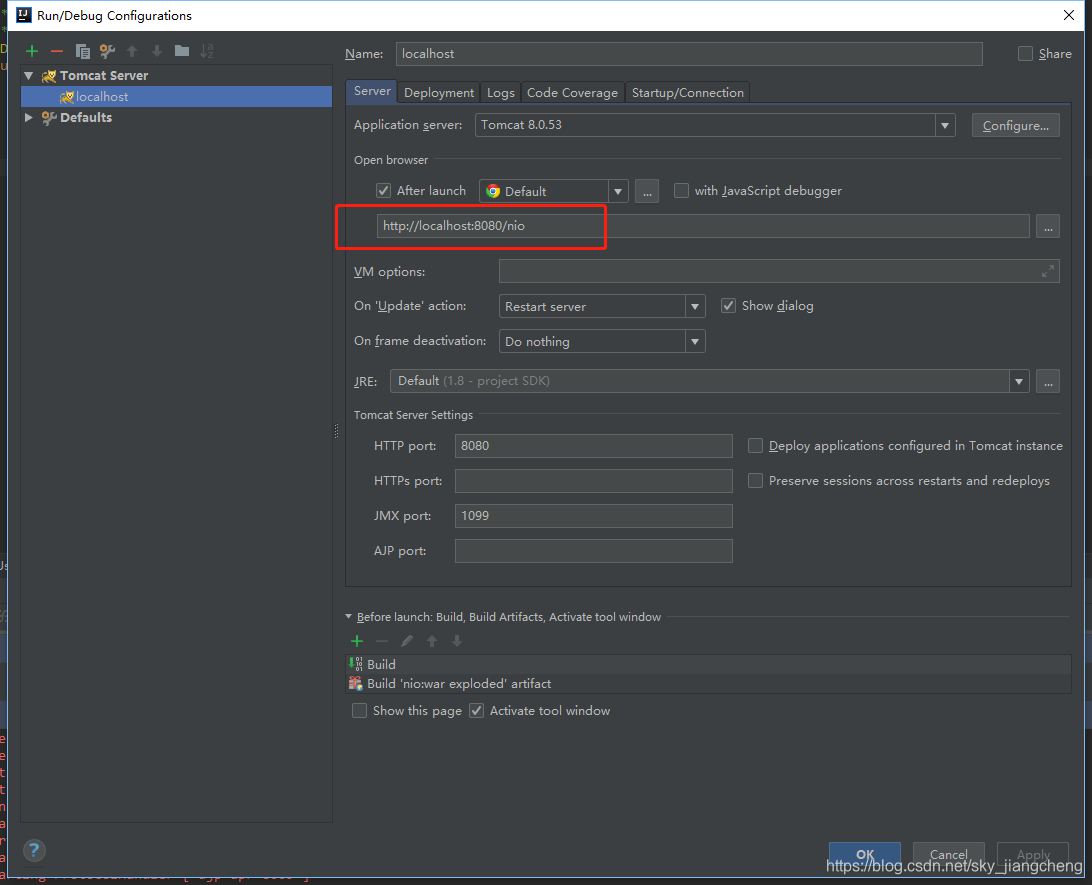Screen dimensions: 1092x885
Task: Click the Cancel button
Action: 949,854
